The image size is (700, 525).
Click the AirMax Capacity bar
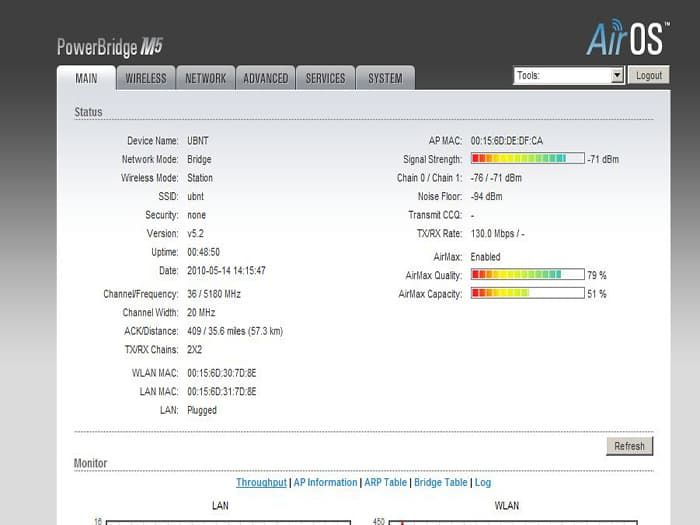tap(528, 293)
